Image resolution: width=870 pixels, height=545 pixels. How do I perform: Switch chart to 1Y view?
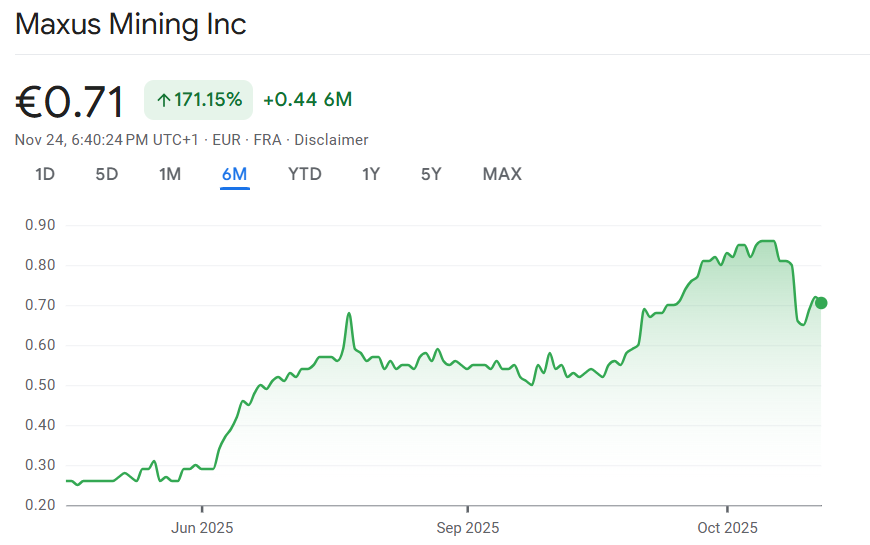point(371,174)
